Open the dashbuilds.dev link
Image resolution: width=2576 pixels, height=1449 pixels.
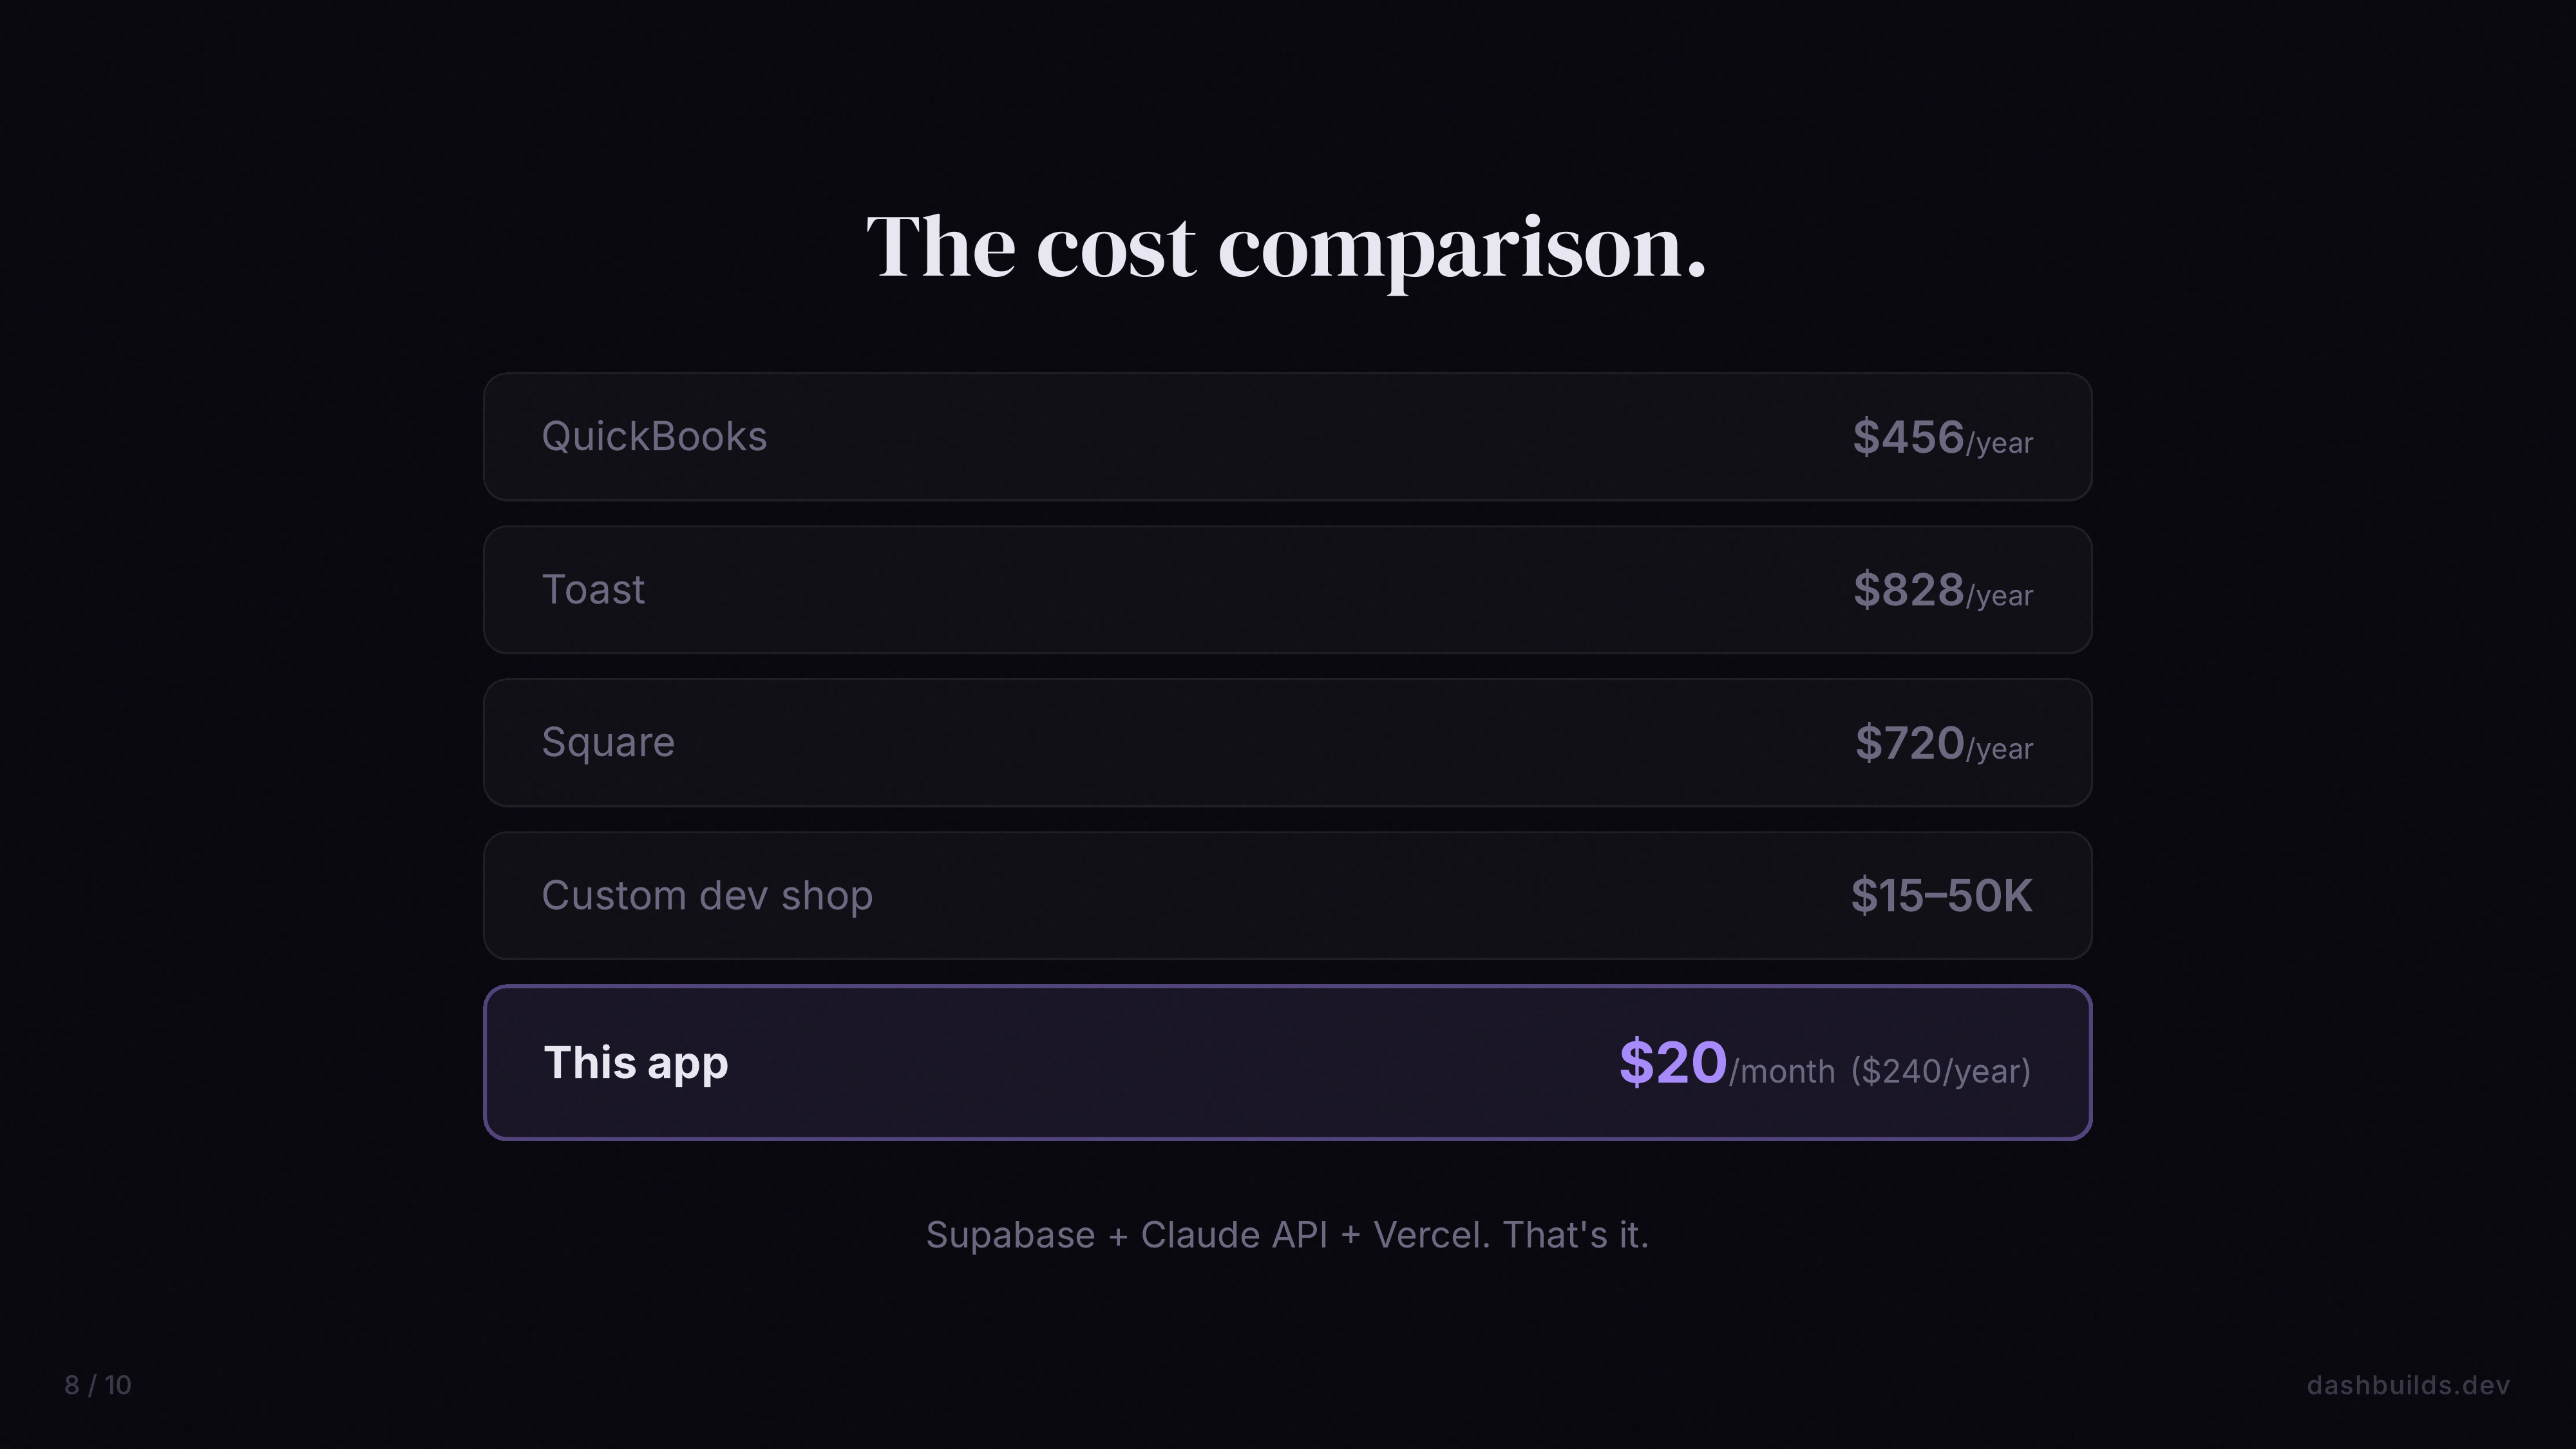point(2407,1385)
